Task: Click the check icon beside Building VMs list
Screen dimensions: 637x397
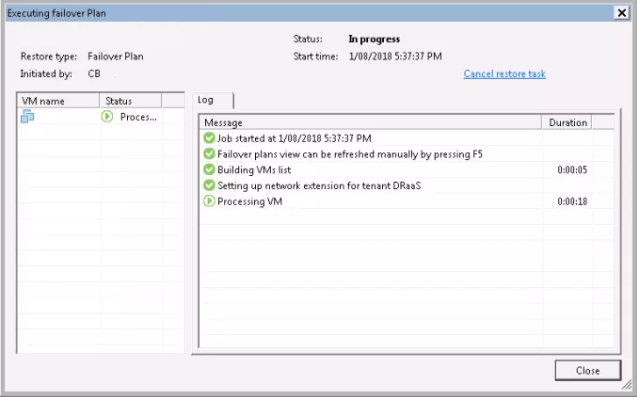Action: click(209, 169)
